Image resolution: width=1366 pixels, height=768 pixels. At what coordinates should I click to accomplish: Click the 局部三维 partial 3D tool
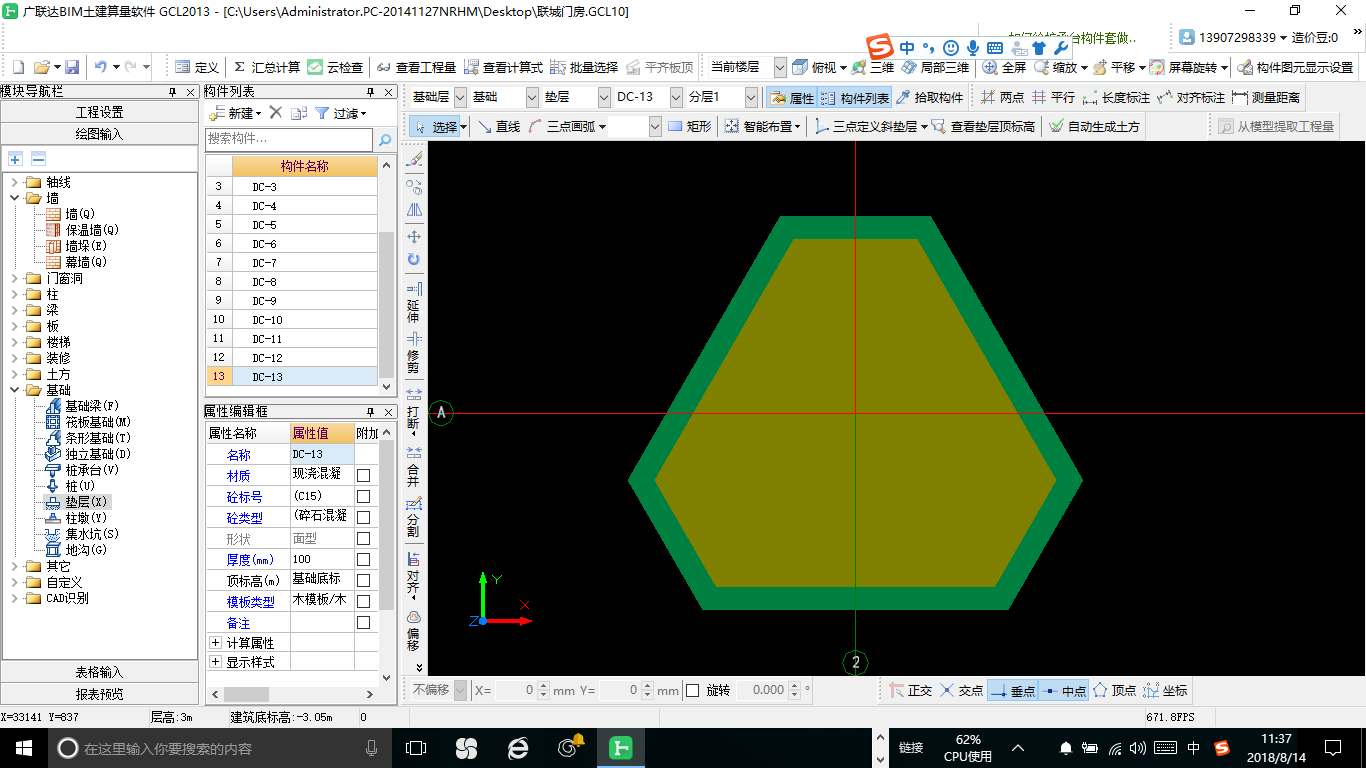pos(935,67)
